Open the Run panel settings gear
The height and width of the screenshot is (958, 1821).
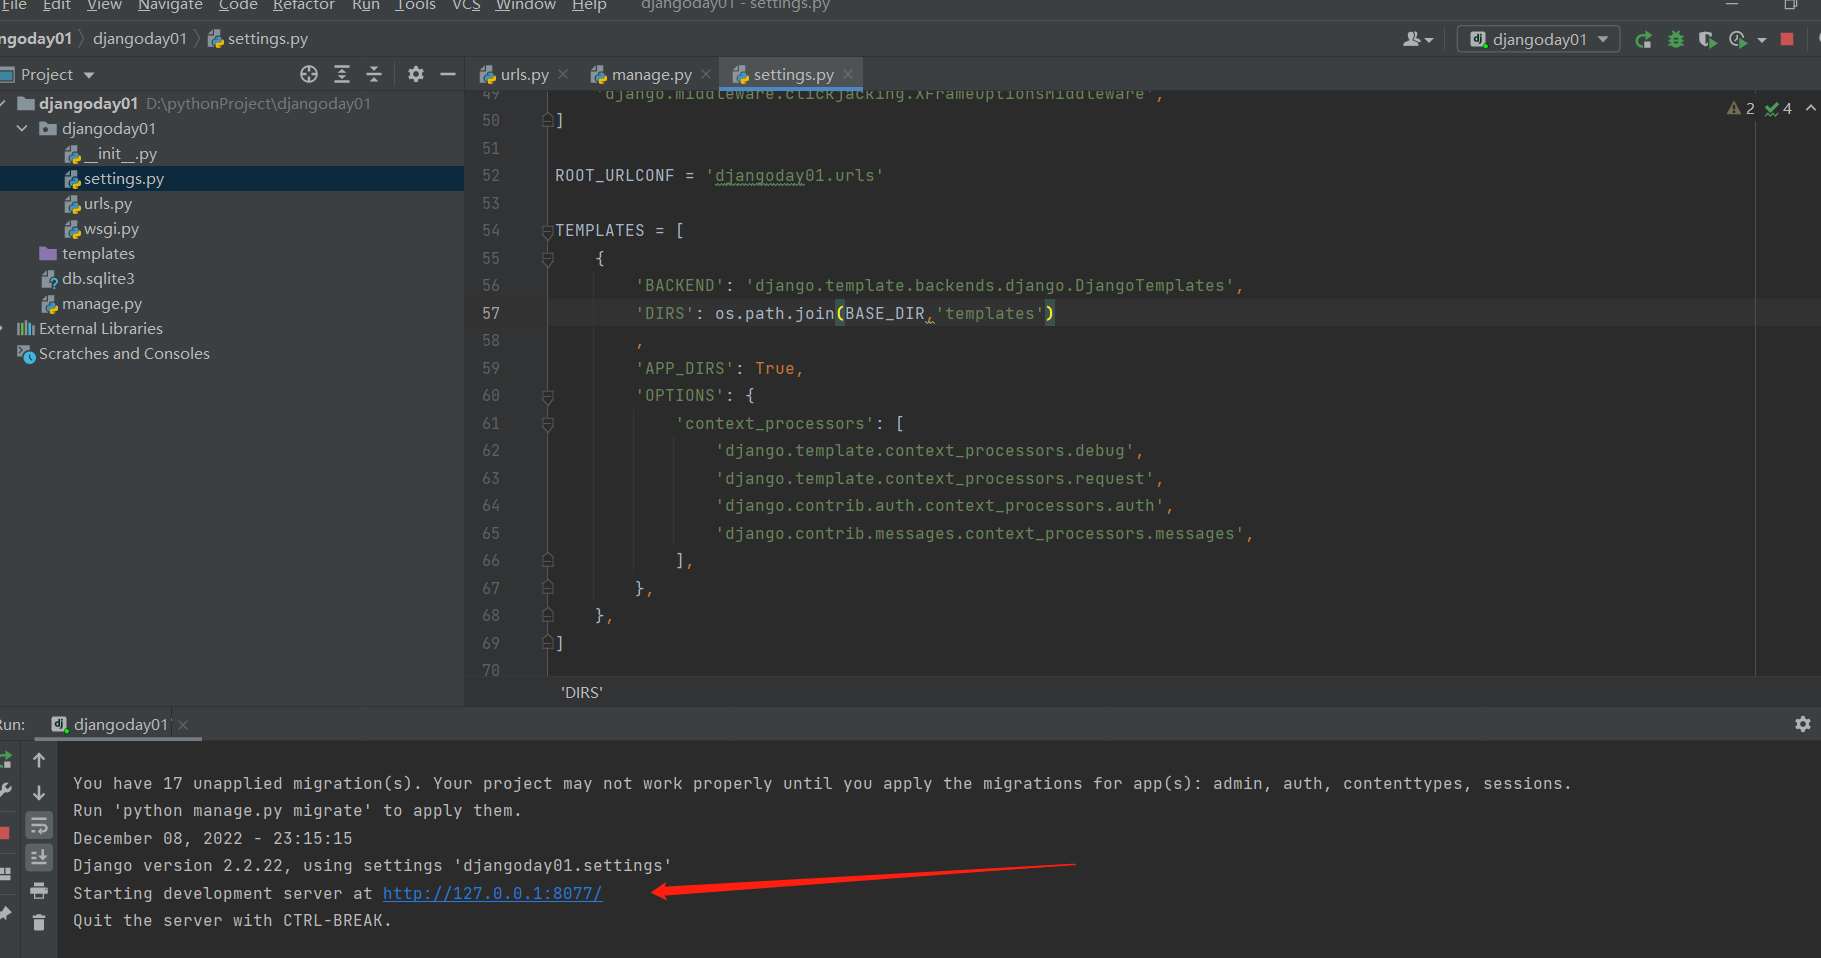(1803, 724)
